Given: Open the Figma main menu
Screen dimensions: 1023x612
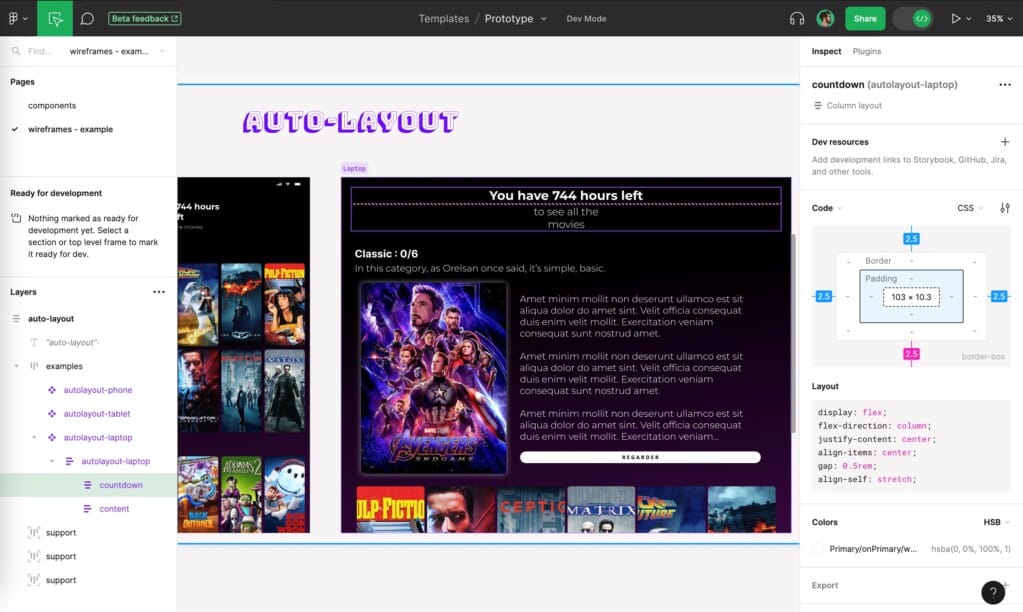Looking at the screenshot, I should point(14,17).
